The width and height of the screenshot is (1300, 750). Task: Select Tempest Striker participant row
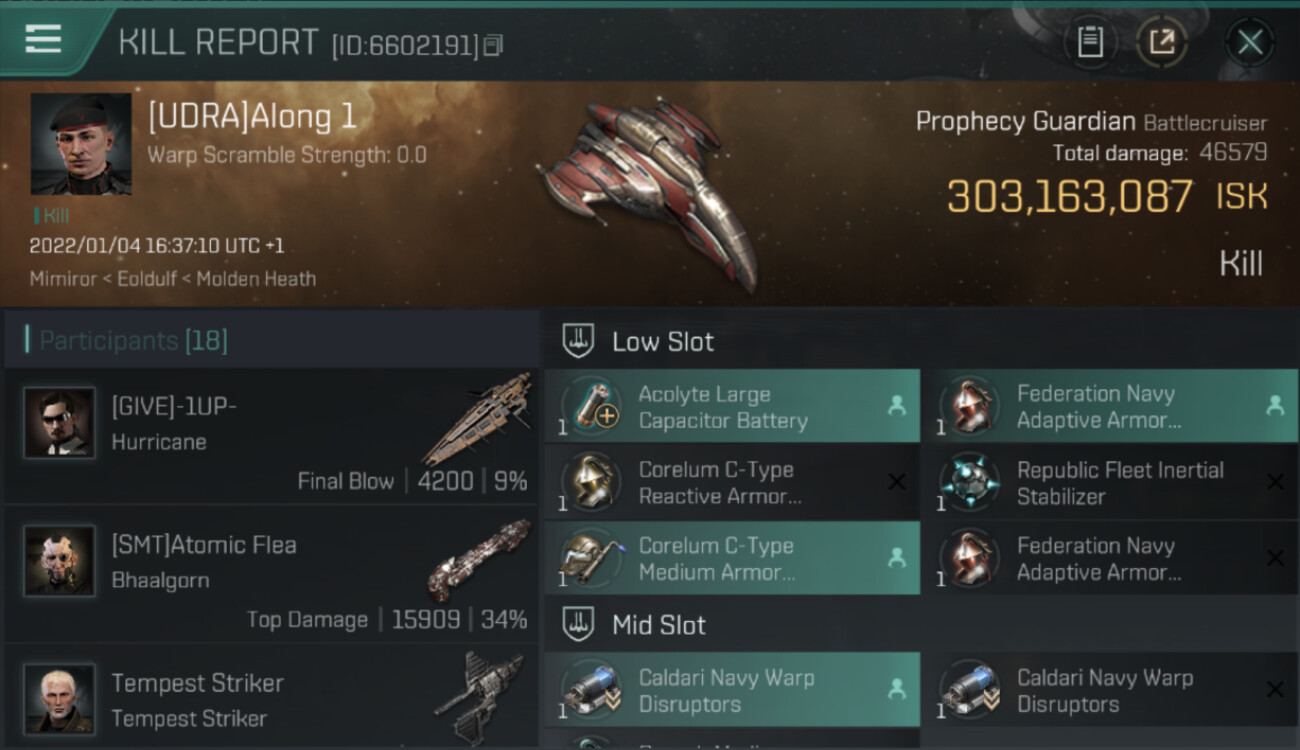(x=271, y=697)
